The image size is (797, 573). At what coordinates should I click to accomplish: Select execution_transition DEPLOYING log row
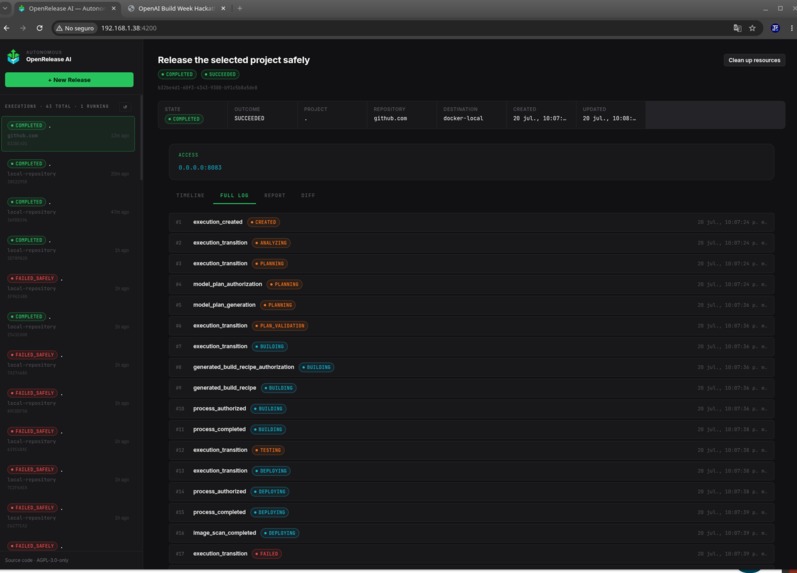(471, 471)
